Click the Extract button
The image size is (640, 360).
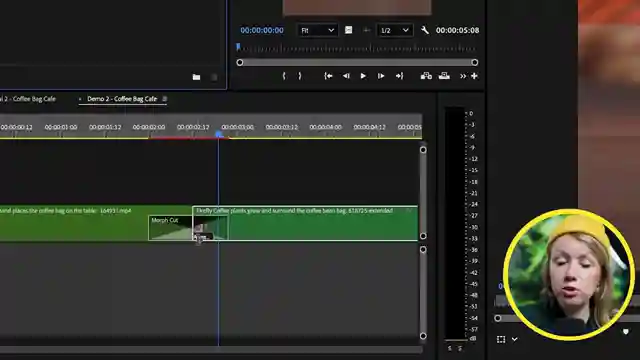coord(444,76)
